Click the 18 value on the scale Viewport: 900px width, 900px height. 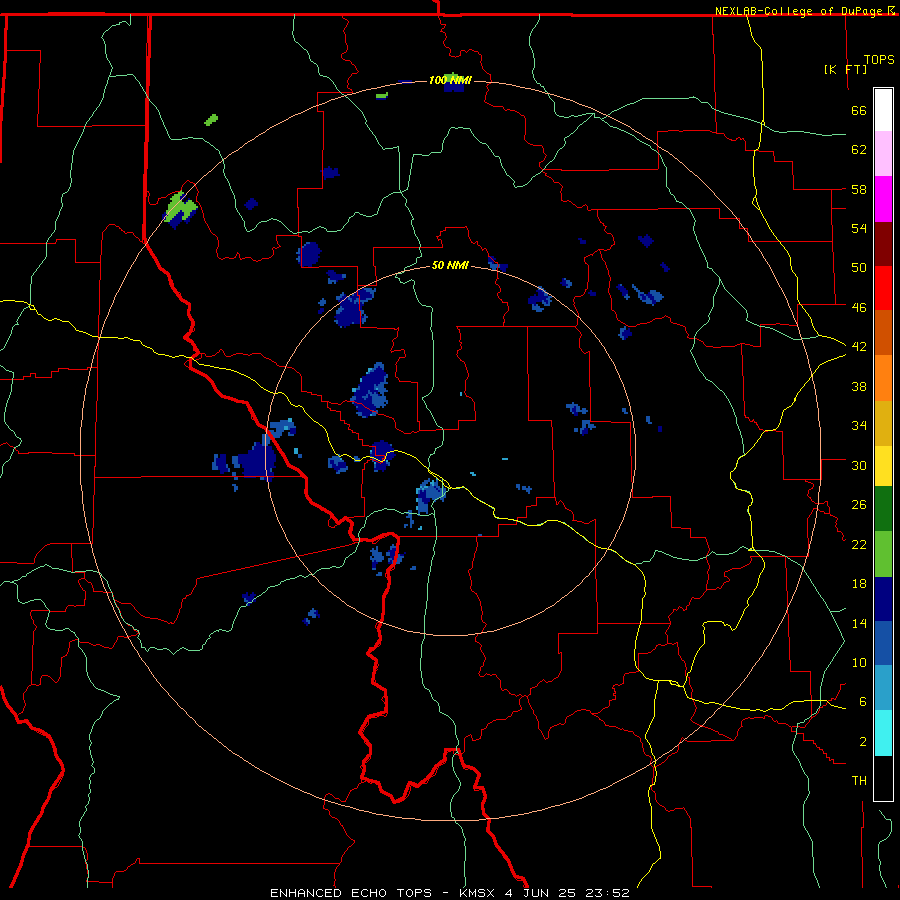[859, 584]
